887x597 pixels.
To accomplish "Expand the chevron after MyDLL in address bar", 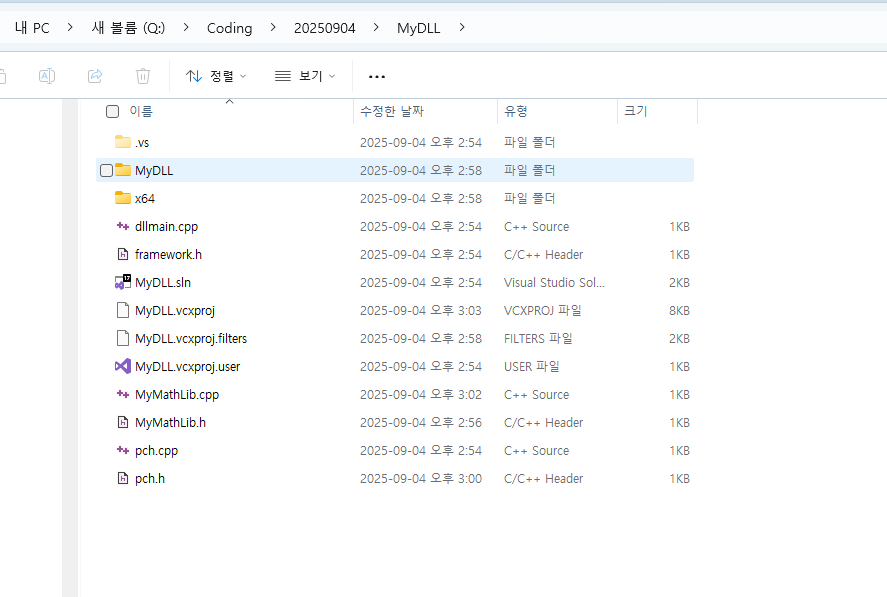I will (x=461, y=28).
